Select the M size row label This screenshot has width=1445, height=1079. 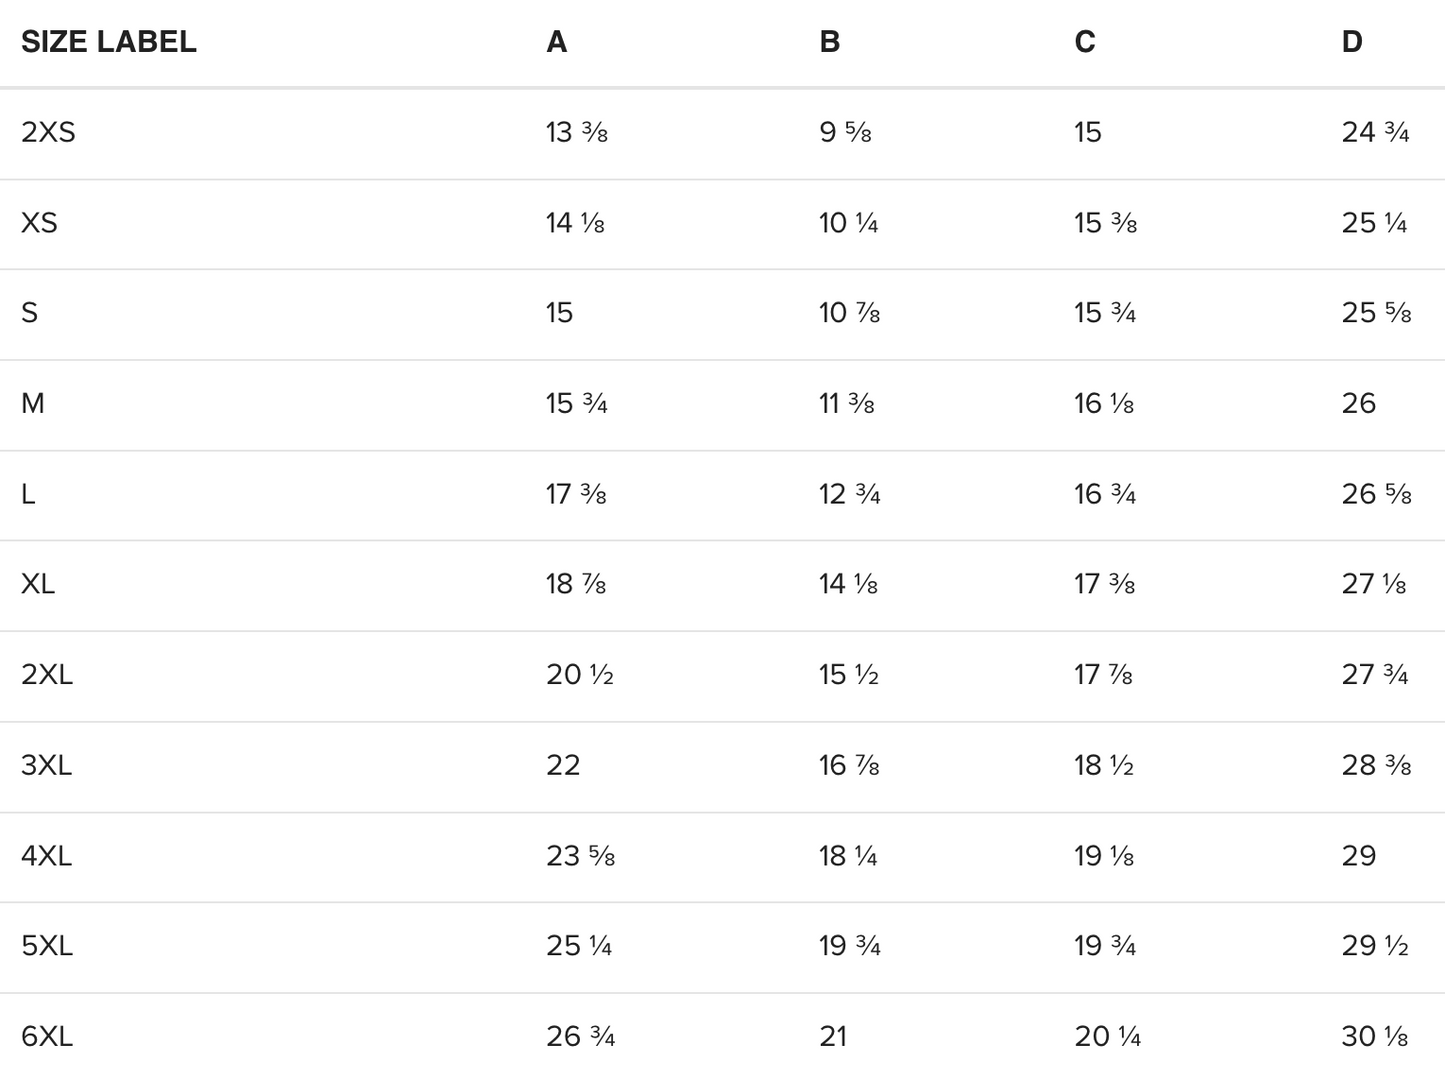pos(33,403)
